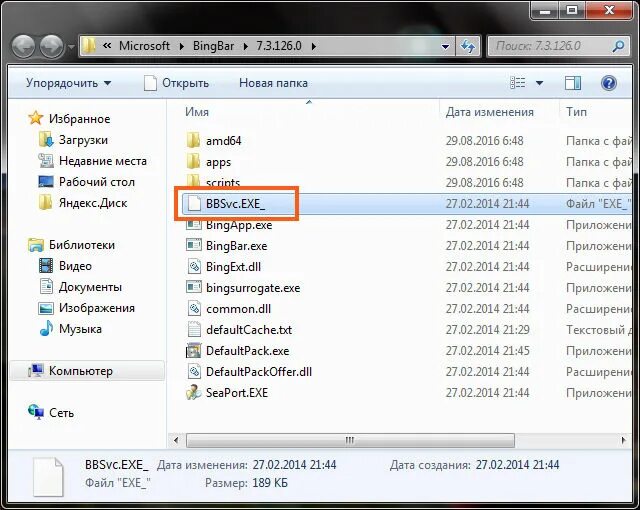Image resolution: width=640 pixels, height=510 pixels.
Task: Select the BBSvc.EXE_ file icon
Action: (x=194, y=204)
